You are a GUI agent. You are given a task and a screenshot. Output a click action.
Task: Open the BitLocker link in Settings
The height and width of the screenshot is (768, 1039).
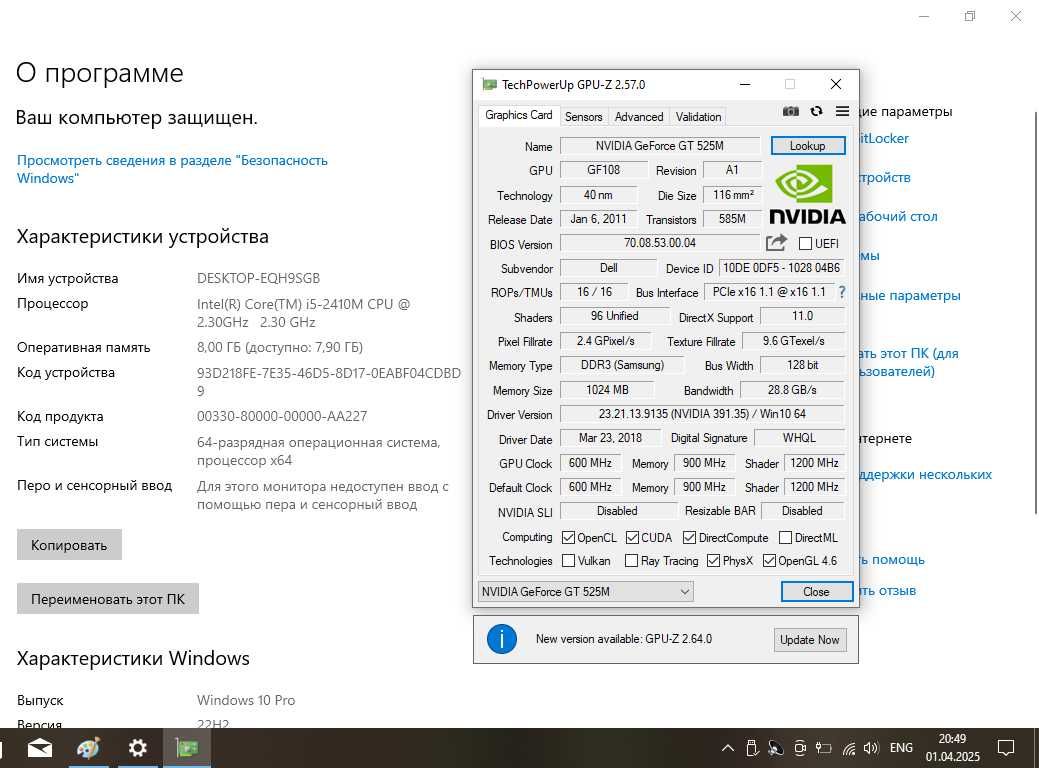click(884, 138)
